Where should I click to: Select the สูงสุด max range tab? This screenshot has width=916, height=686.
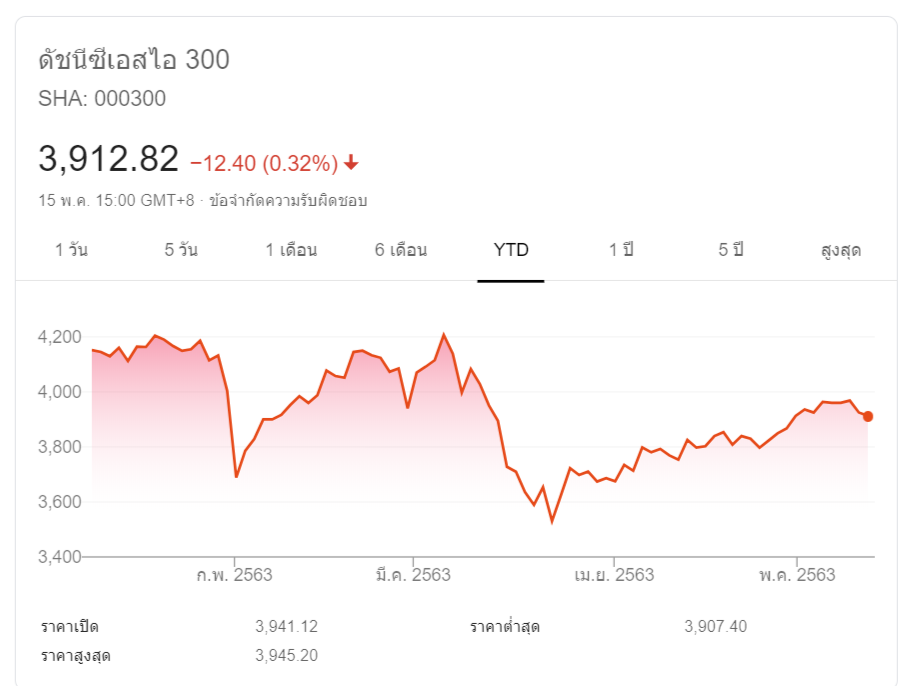click(840, 250)
